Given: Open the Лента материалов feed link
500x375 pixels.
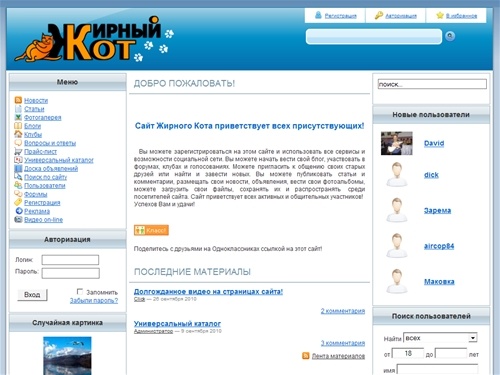Looking at the screenshot, I should pyautogui.click(x=338, y=356).
